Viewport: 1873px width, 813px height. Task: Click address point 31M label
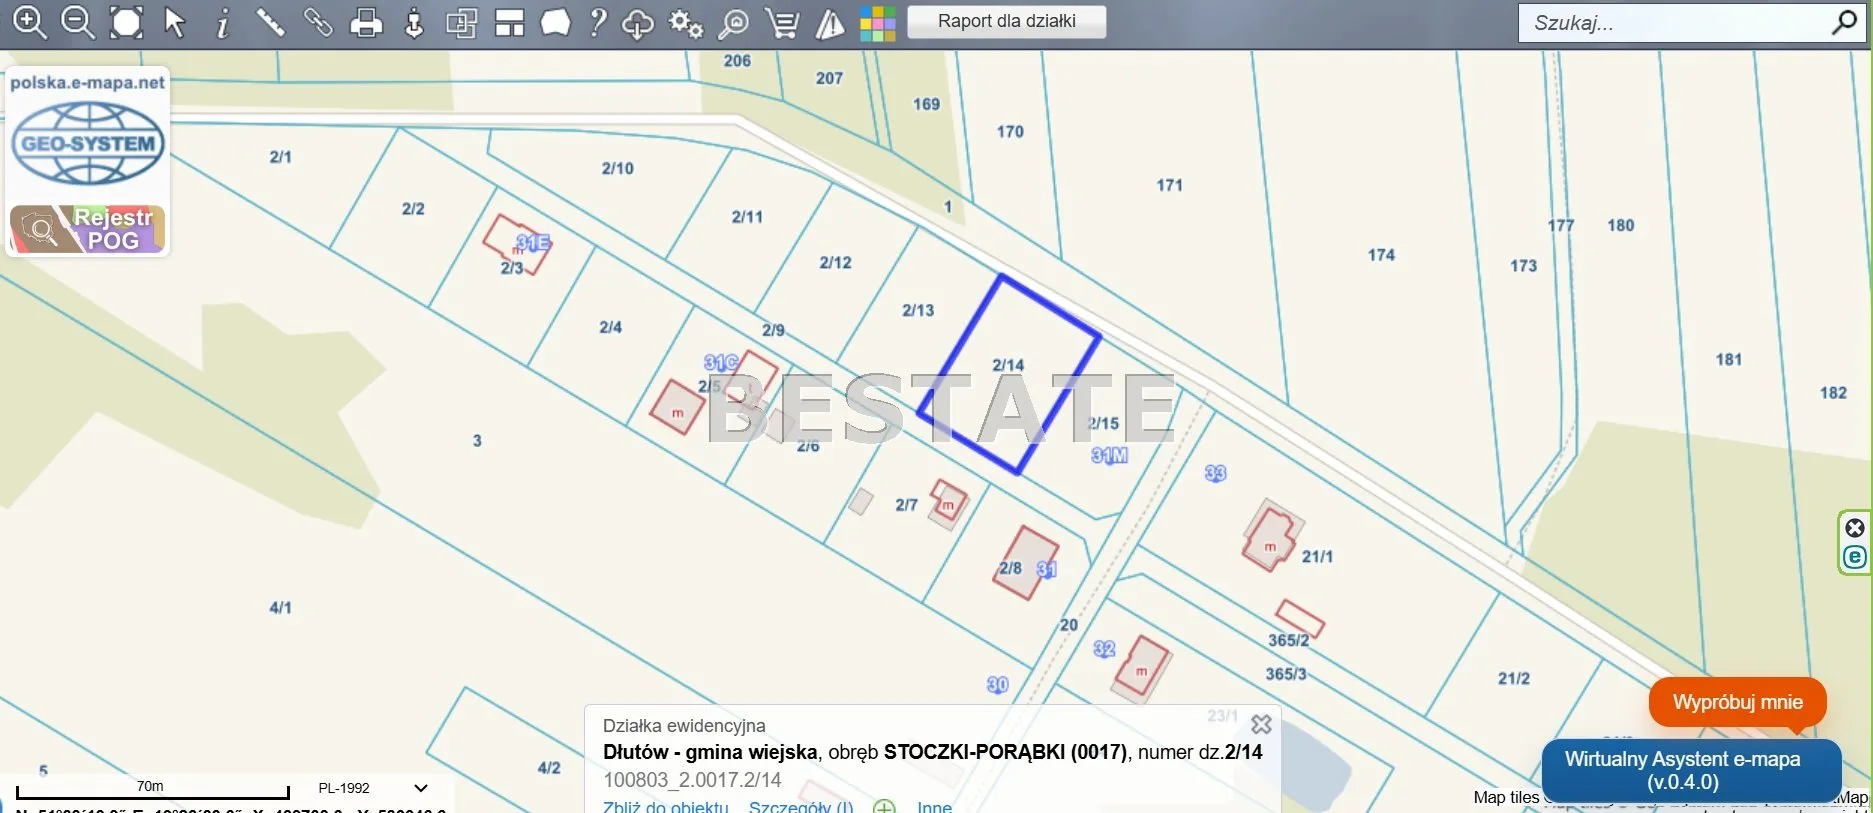[x=1109, y=455]
